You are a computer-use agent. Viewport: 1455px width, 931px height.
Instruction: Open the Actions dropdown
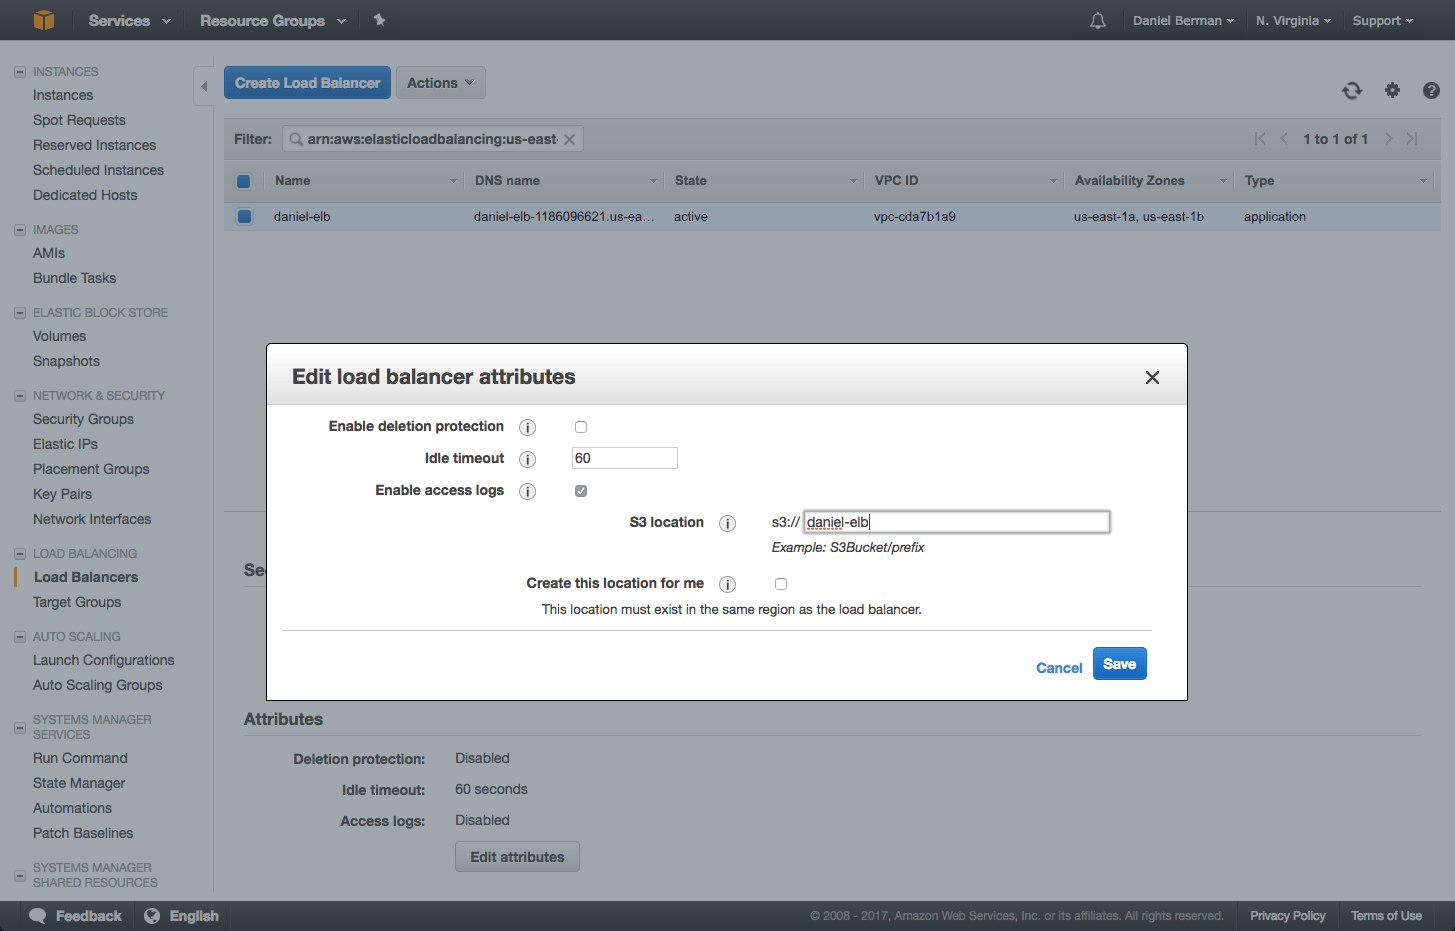click(x=440, y=82)
